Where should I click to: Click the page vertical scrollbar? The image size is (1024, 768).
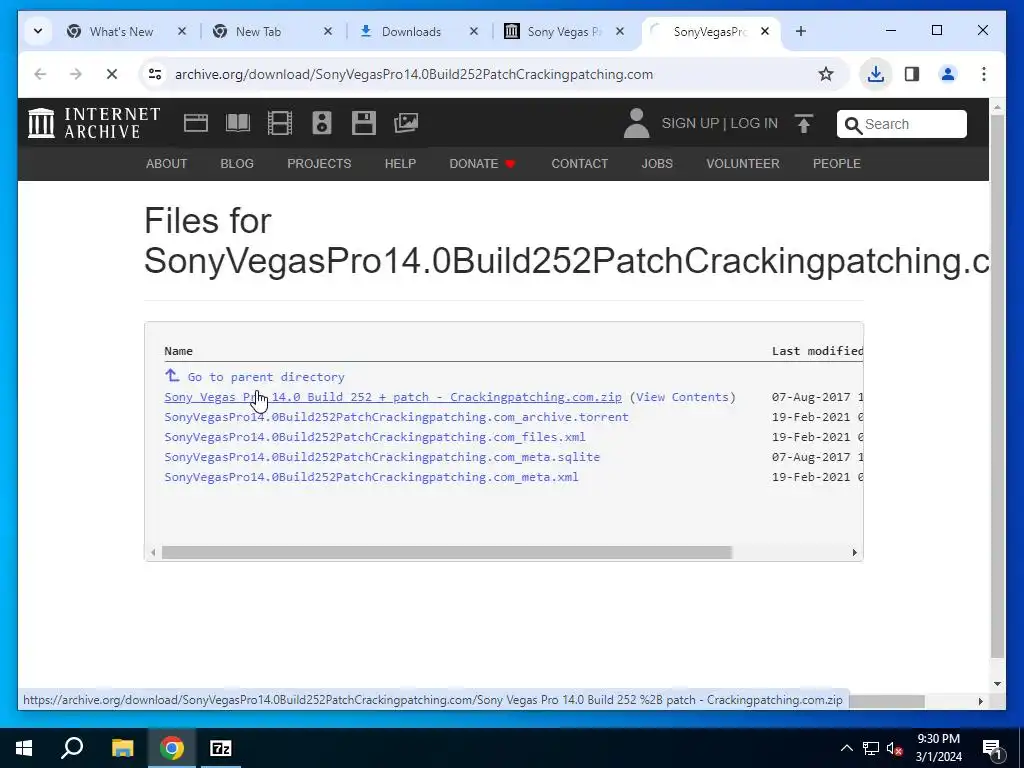point(997,385)
